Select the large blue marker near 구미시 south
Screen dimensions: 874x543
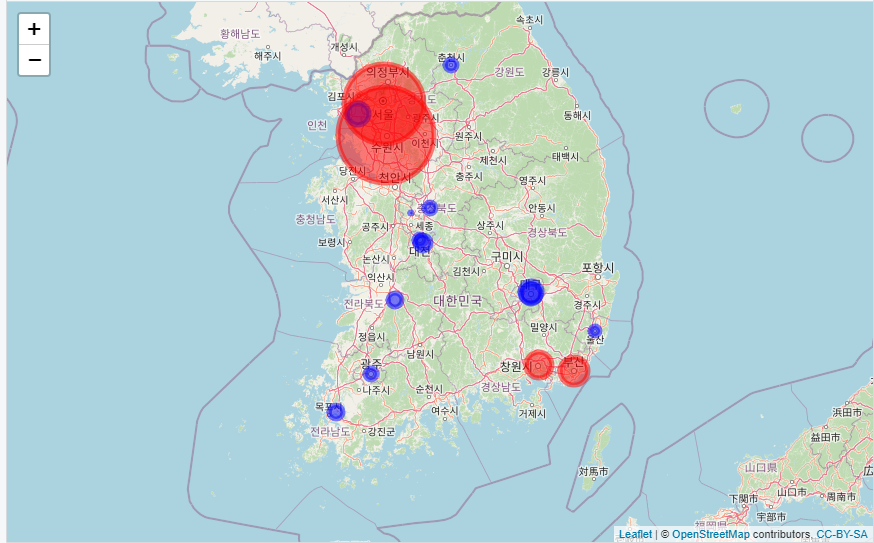coord(531,293)
